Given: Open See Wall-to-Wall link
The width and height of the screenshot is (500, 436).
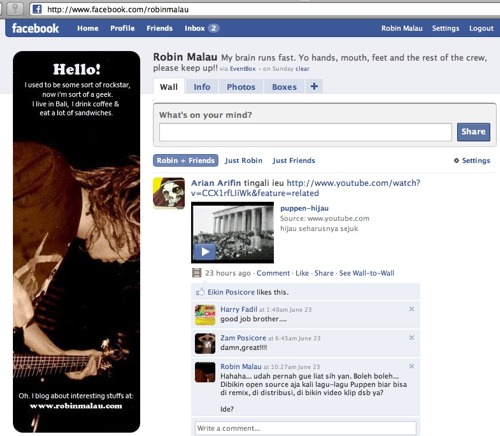Looking at the screenshot, I should (x=367, y=273).
